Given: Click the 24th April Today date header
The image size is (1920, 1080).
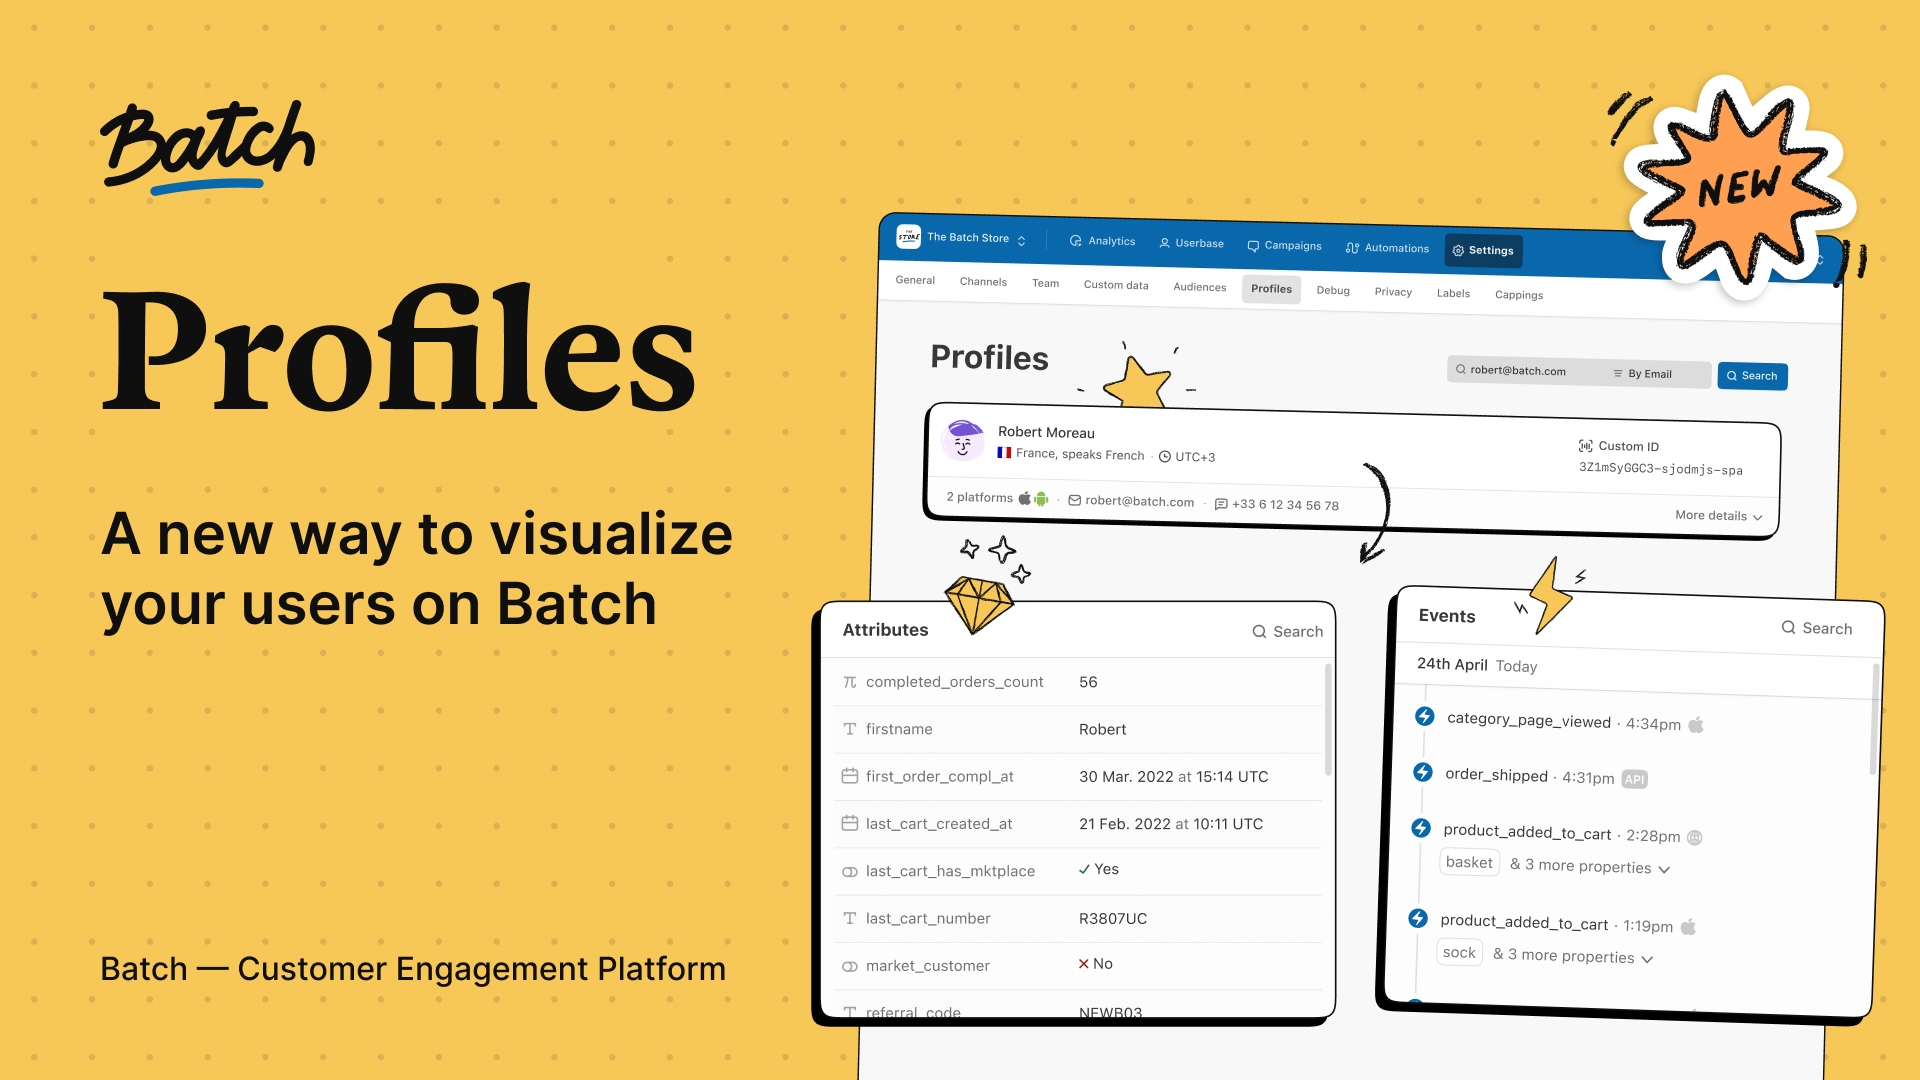Looking at the screenshot, I should point(1477,665).
